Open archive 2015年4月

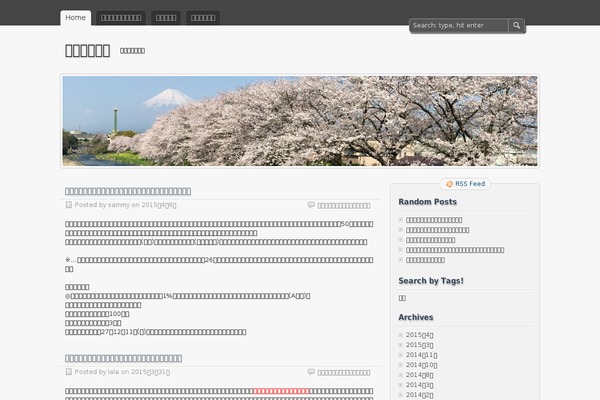coord(419,335)
